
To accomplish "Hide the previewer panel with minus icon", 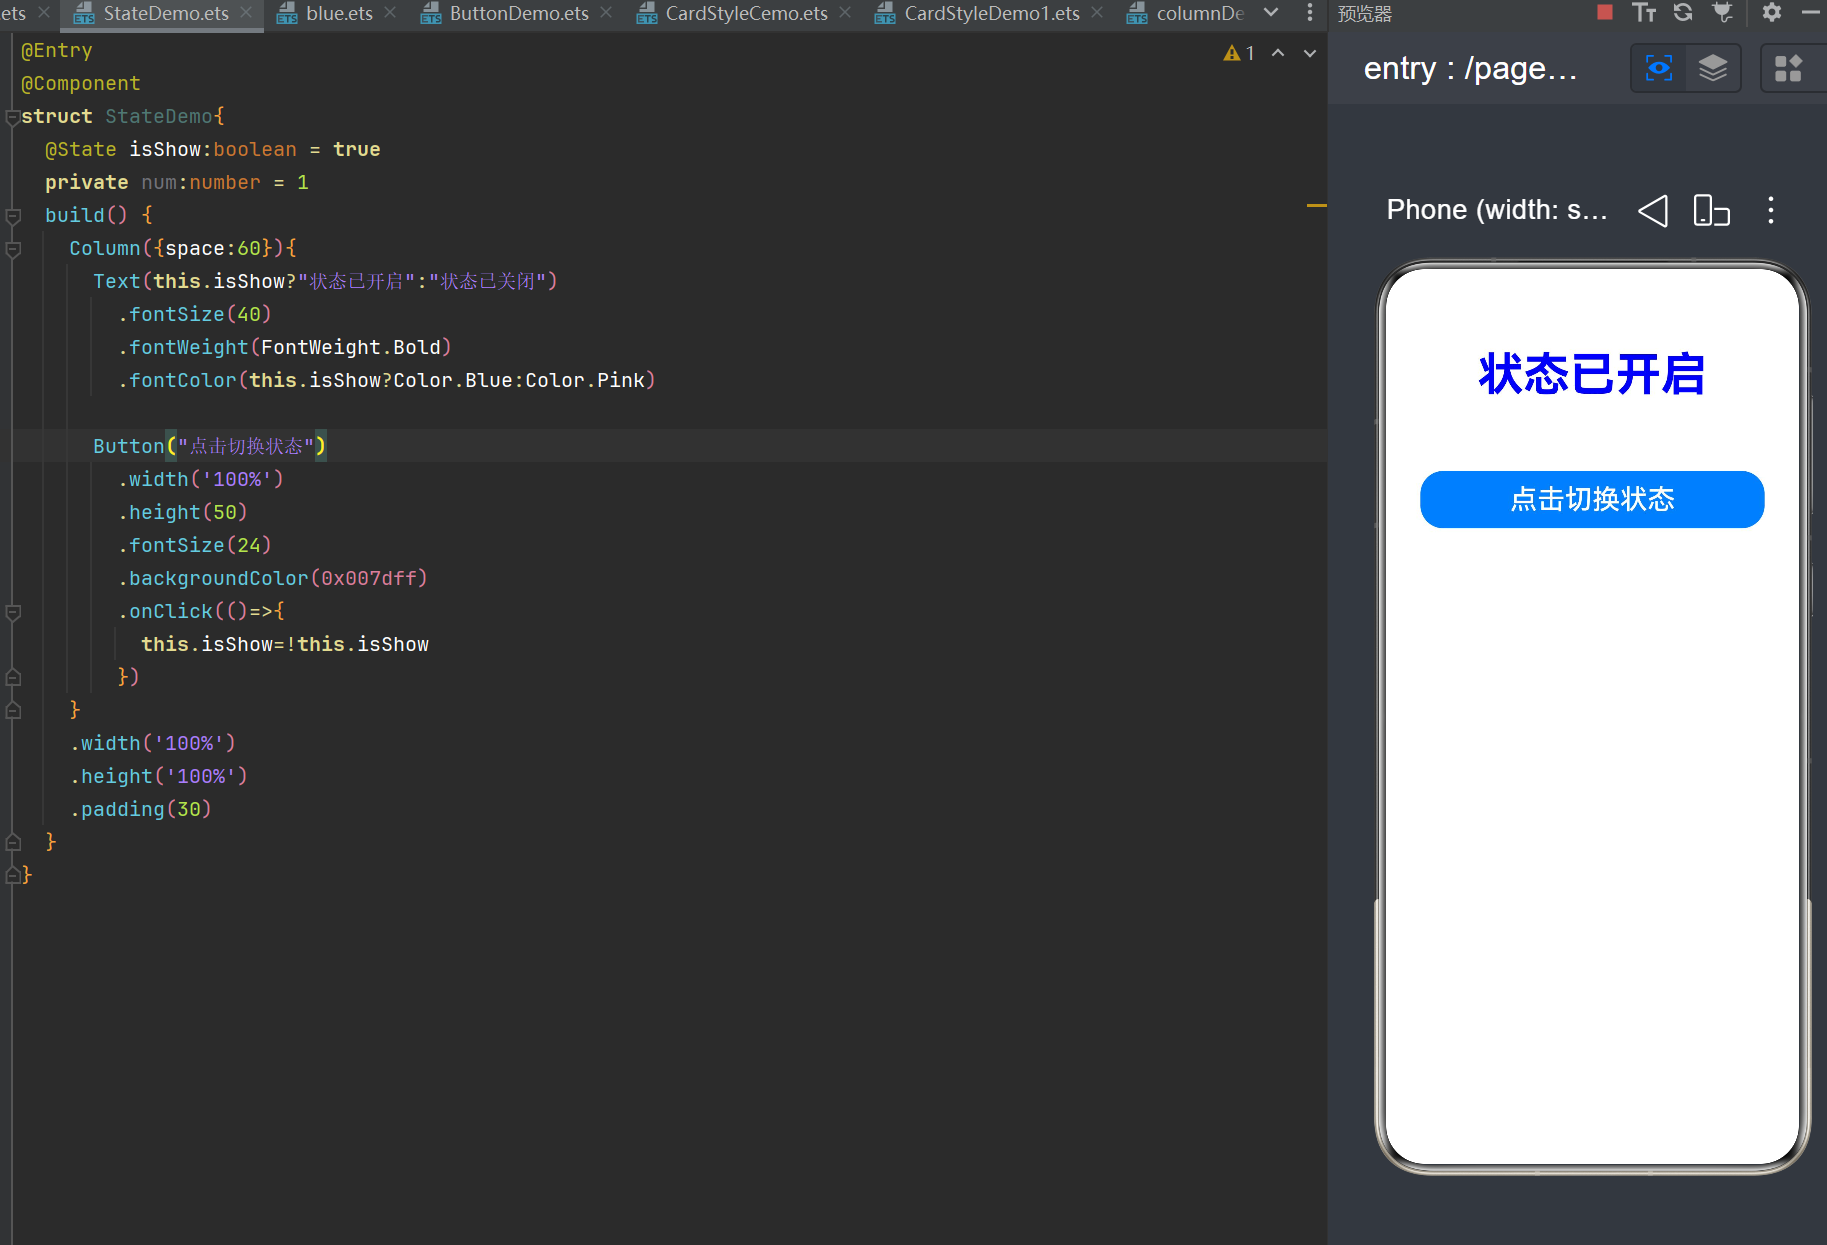I will click(1810, 12).
